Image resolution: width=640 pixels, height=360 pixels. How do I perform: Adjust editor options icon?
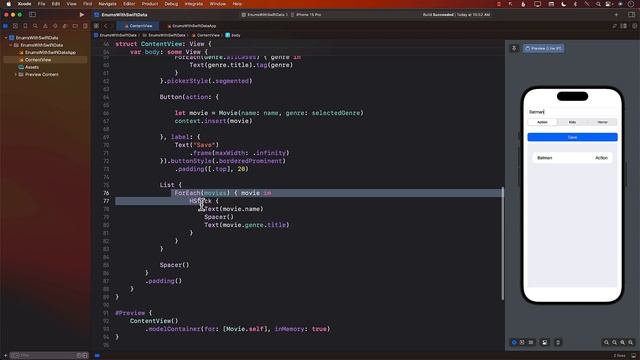[624, 26]
